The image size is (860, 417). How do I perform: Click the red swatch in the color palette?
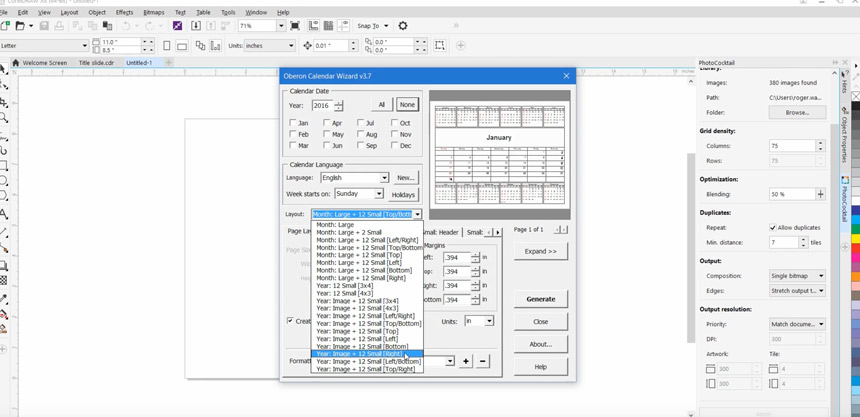[x=856, y=248]
